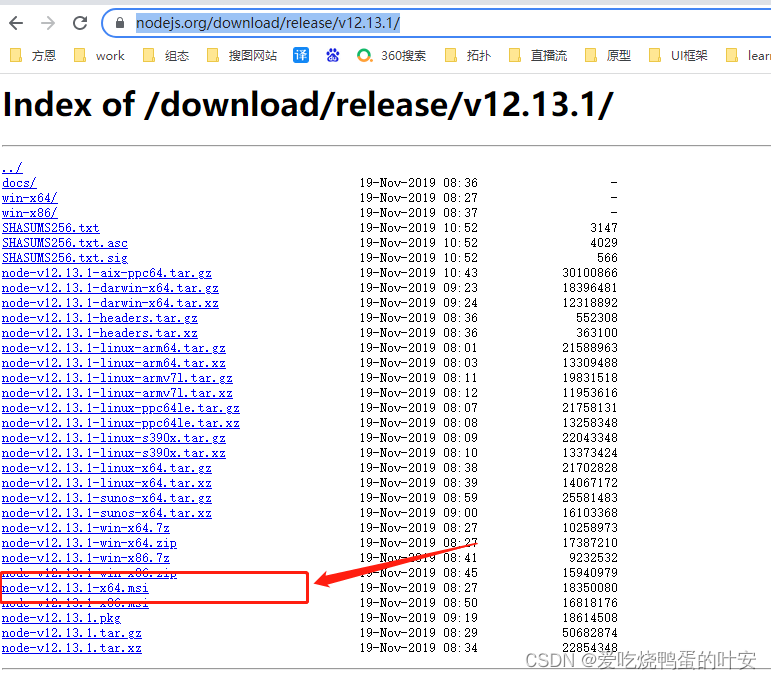The image size is (771, 680).
Task: Click file size 30100866 of aix-ppc64.tar.gz
Action: tap(590, 273)
